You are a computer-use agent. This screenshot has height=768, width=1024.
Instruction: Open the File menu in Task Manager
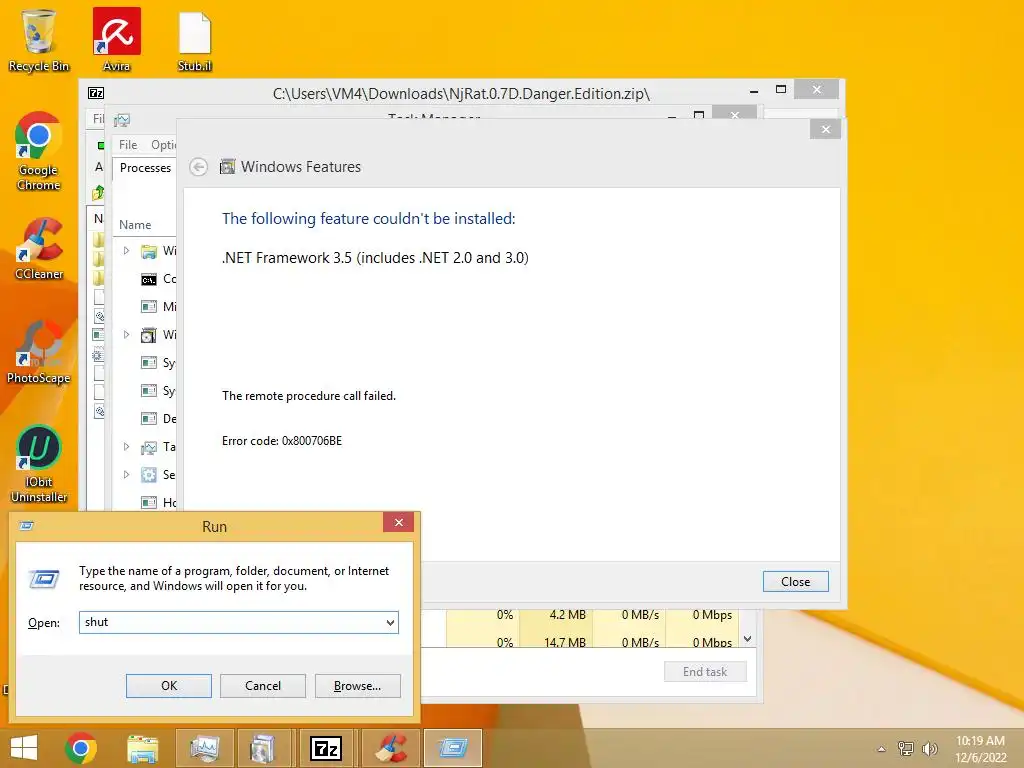point(128,145)
